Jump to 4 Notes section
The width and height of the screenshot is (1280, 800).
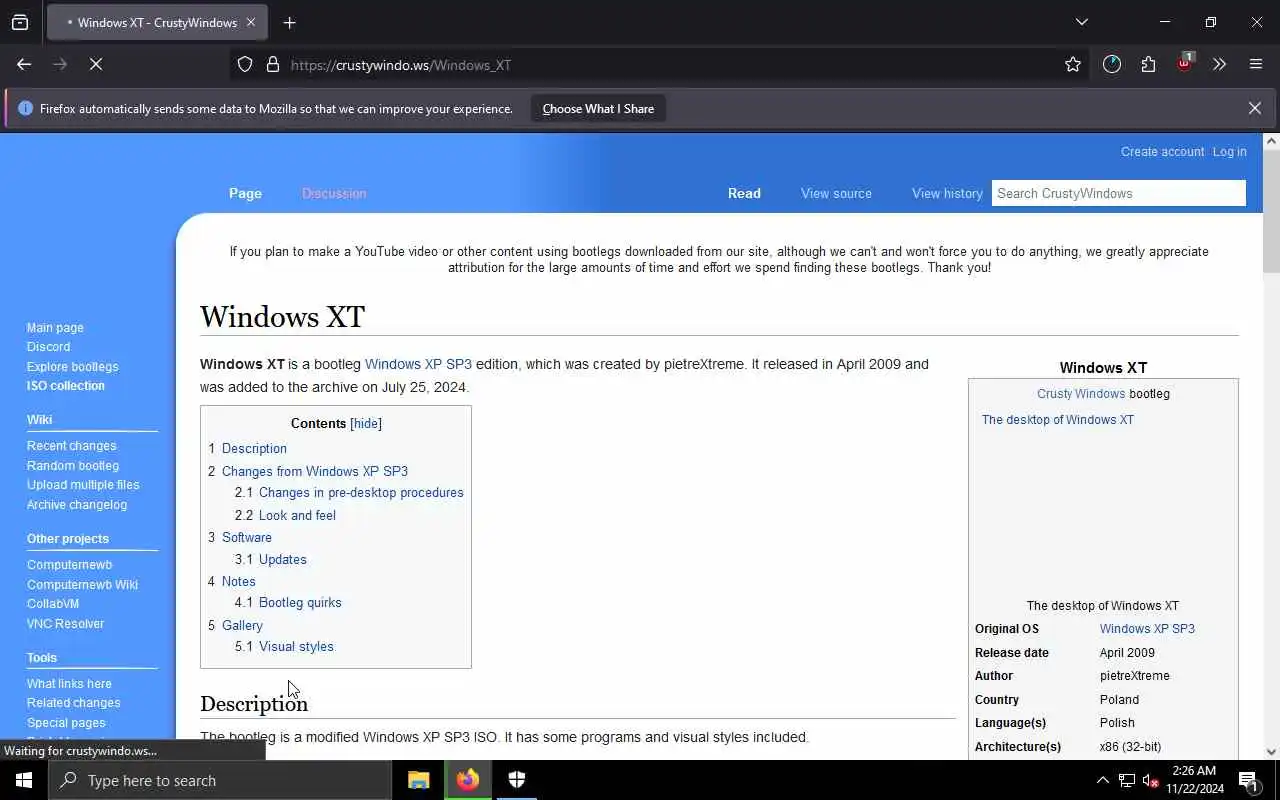(232, 582)
